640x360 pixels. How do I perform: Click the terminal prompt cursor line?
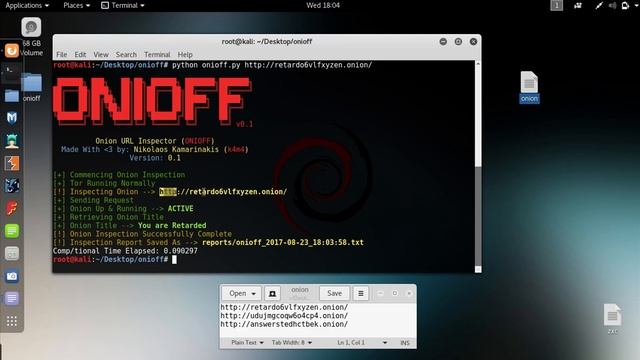(x=115, y=260)
